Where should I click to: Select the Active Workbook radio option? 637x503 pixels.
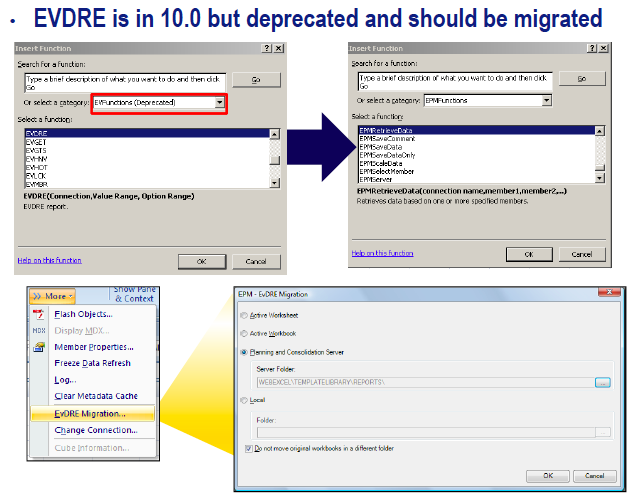coord(244,334)
